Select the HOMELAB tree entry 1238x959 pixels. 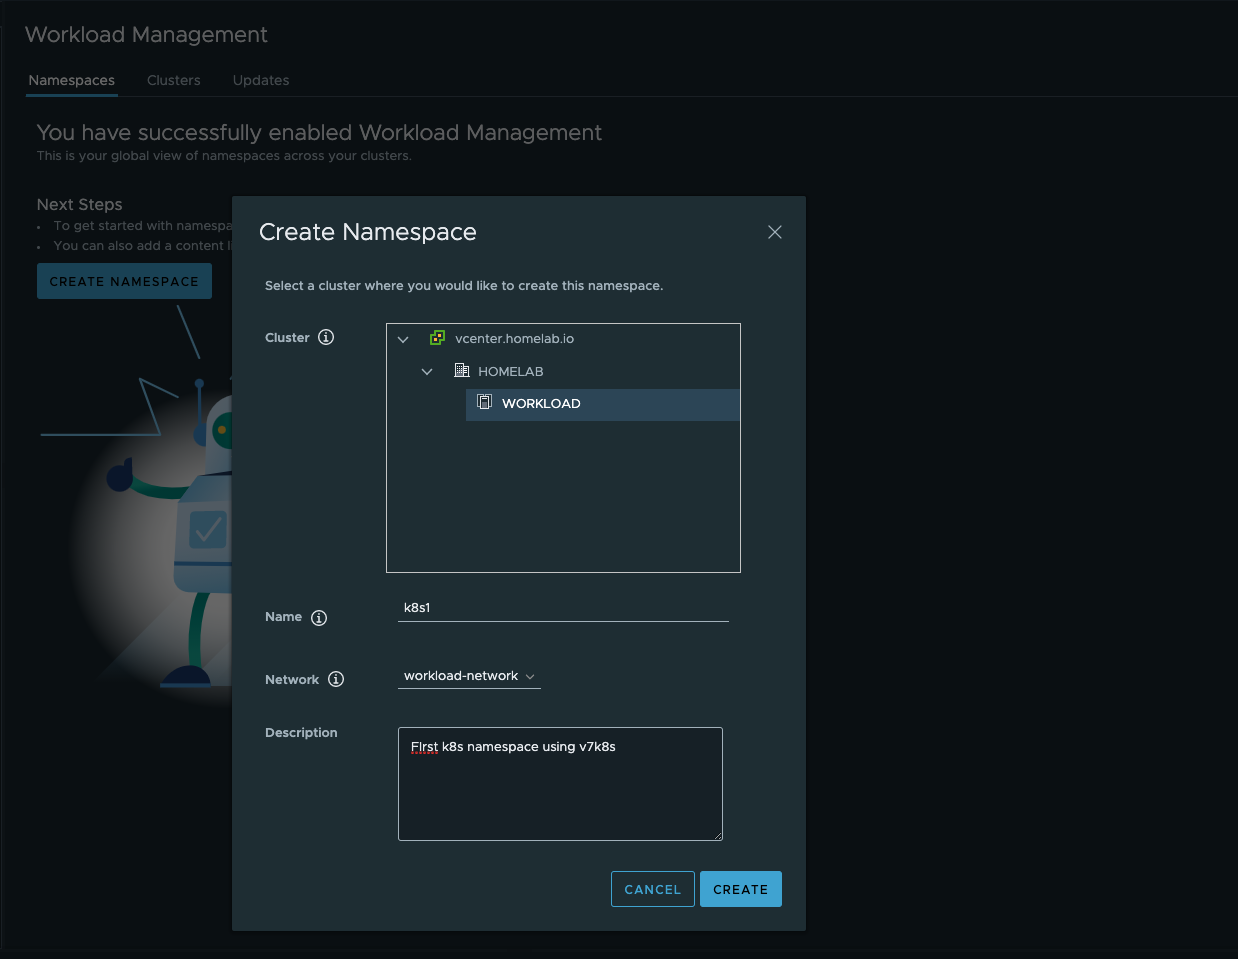[510, 372]
